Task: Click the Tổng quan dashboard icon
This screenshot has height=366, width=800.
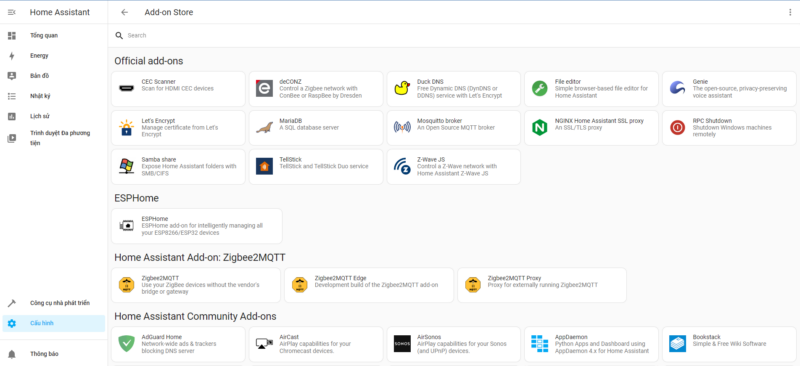Action: tap(12, 36)
